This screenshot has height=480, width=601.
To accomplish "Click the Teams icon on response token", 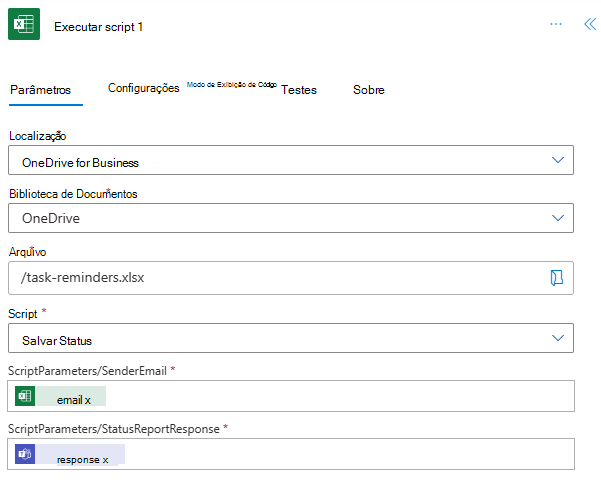I will pos(26,456).
